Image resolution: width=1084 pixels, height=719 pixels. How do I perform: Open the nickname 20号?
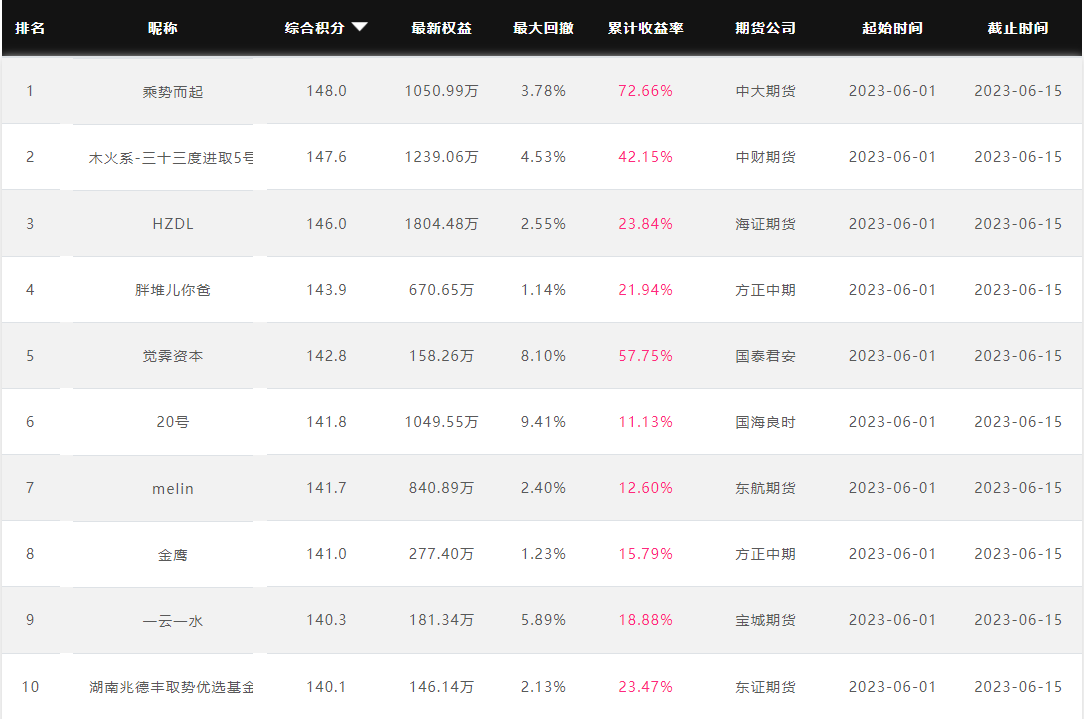pyautogui.click(x=173, y=422)
